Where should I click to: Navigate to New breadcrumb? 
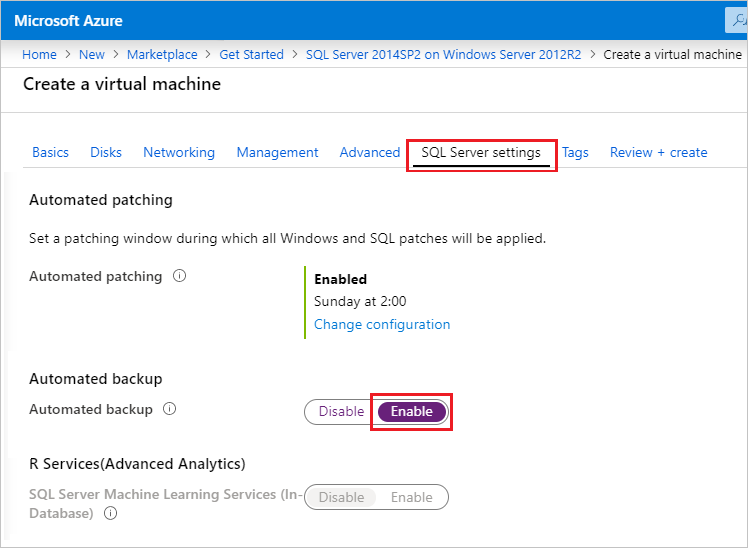coord(92,54)
